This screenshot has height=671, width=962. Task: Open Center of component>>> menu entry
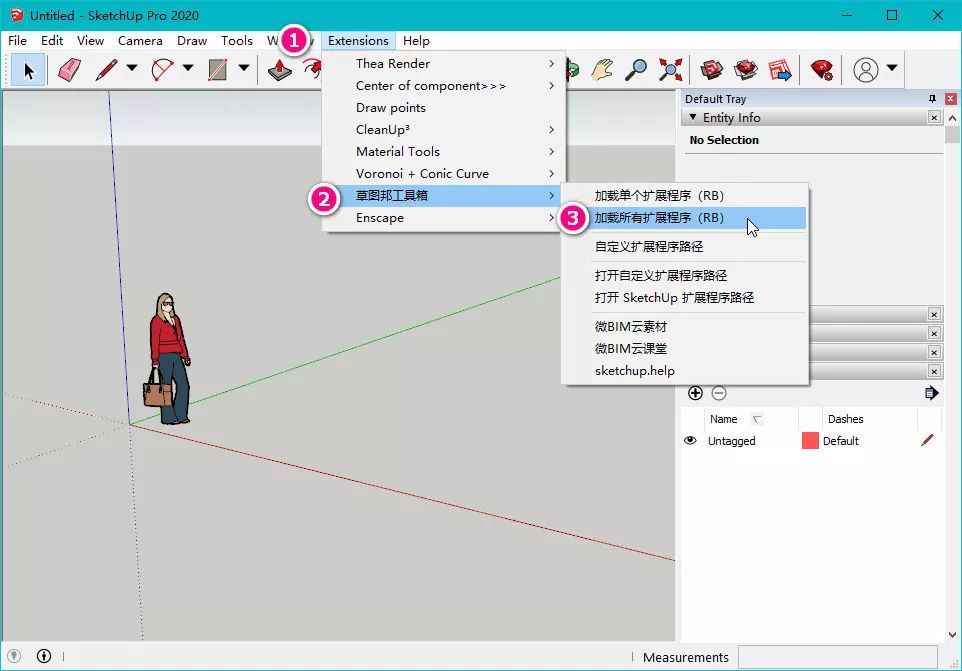tap(443, 85)
